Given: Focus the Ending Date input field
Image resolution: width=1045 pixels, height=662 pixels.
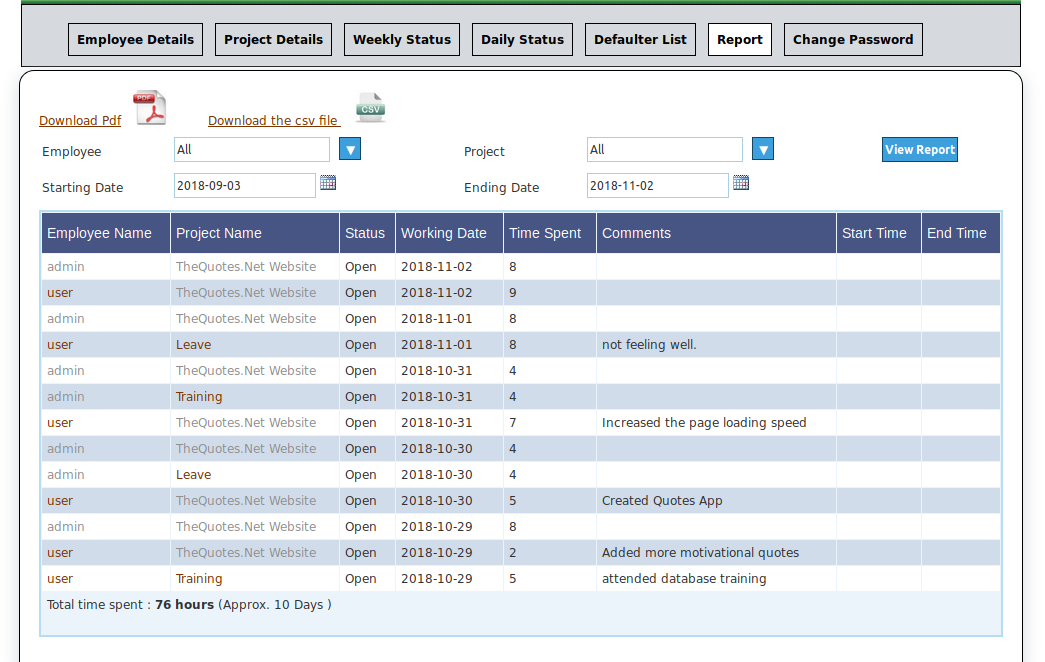Looking at the screenshot, I should (658, 185).
